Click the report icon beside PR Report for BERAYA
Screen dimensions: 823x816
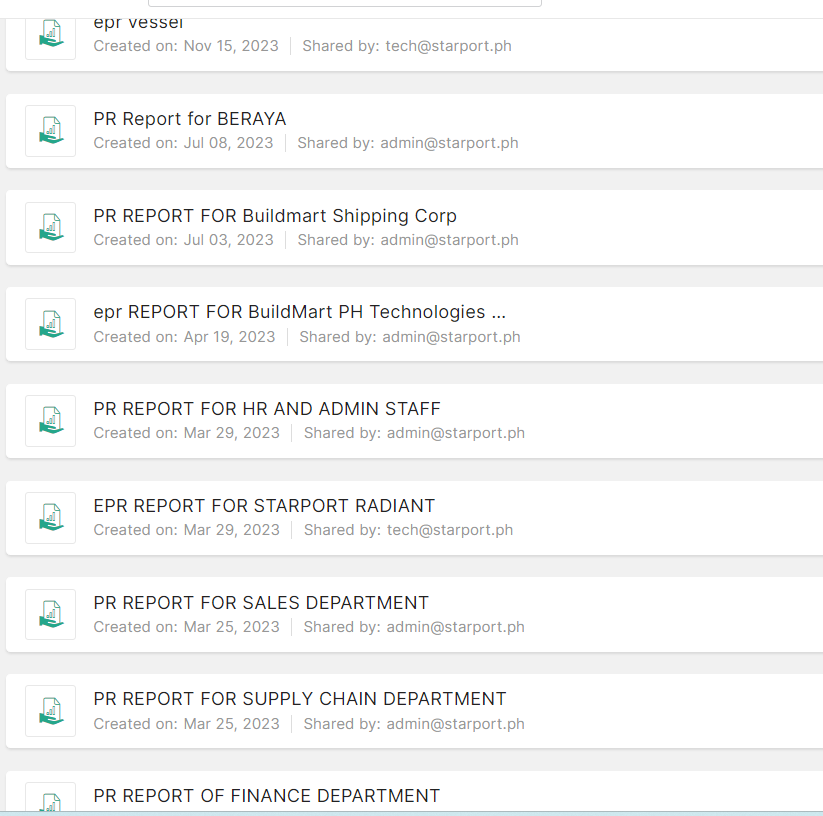pos(50,131)
